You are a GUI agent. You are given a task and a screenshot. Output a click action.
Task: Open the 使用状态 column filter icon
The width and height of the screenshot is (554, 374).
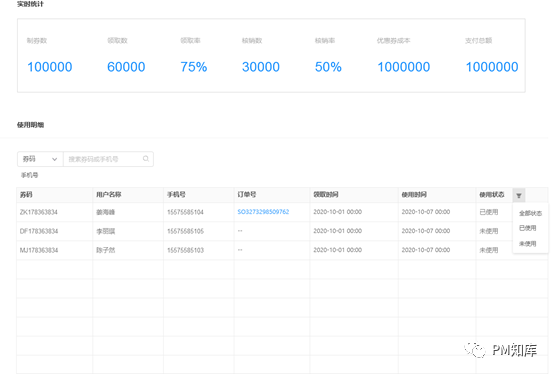[x=518, y=195]
